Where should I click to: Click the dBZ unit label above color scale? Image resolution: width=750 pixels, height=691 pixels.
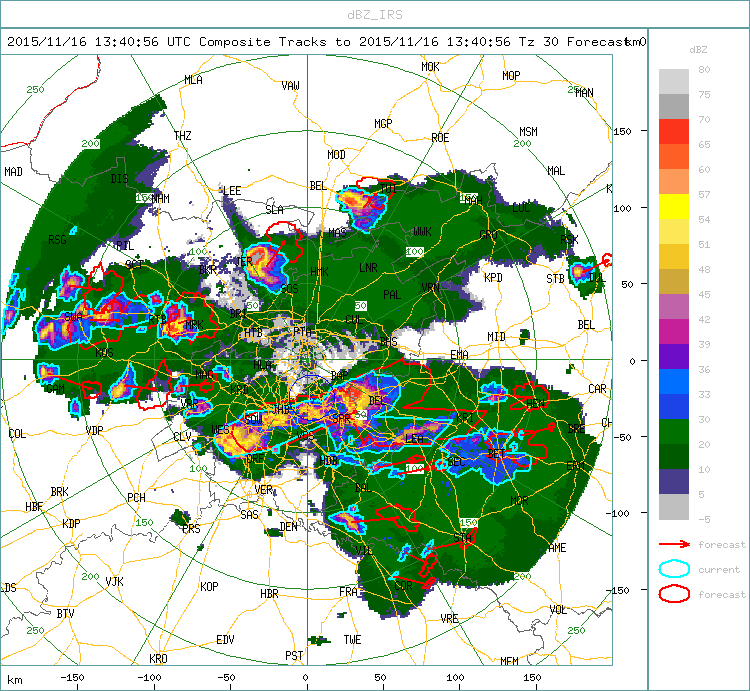[x=698, y=50]
